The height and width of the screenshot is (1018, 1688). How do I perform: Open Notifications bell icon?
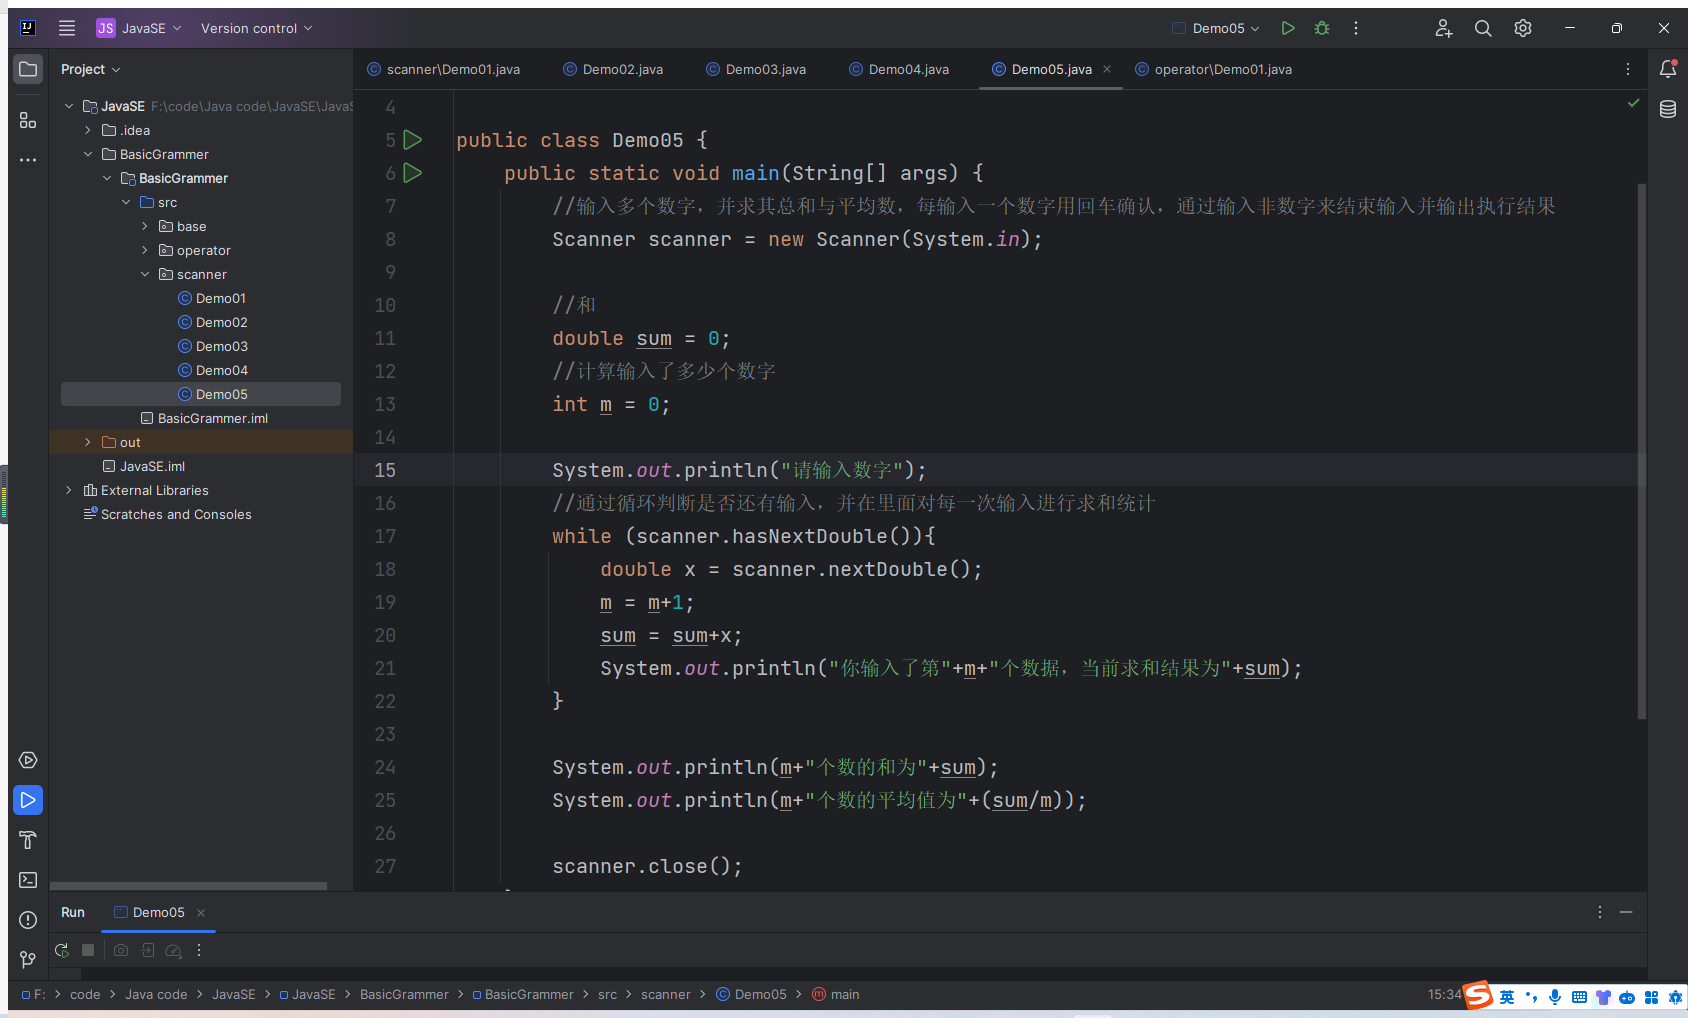click(x=1668, y=69)
